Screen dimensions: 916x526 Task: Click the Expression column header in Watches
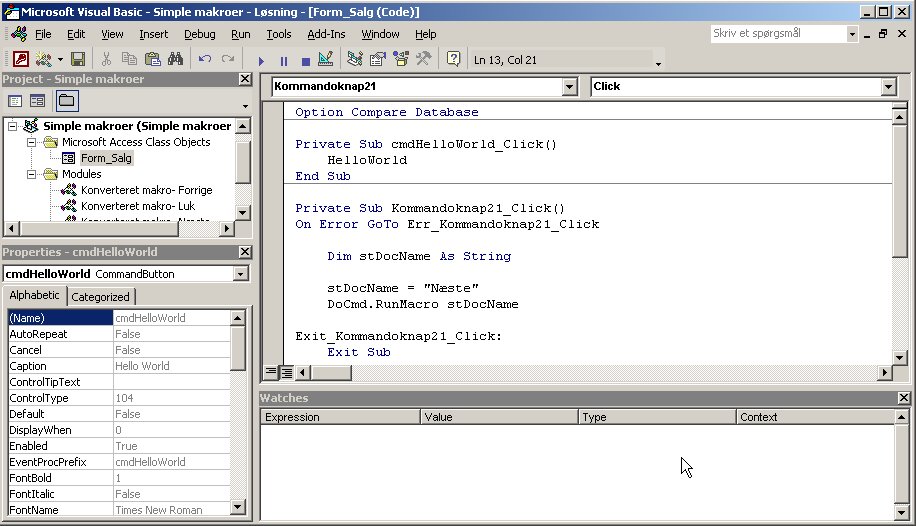click(340, 417)
